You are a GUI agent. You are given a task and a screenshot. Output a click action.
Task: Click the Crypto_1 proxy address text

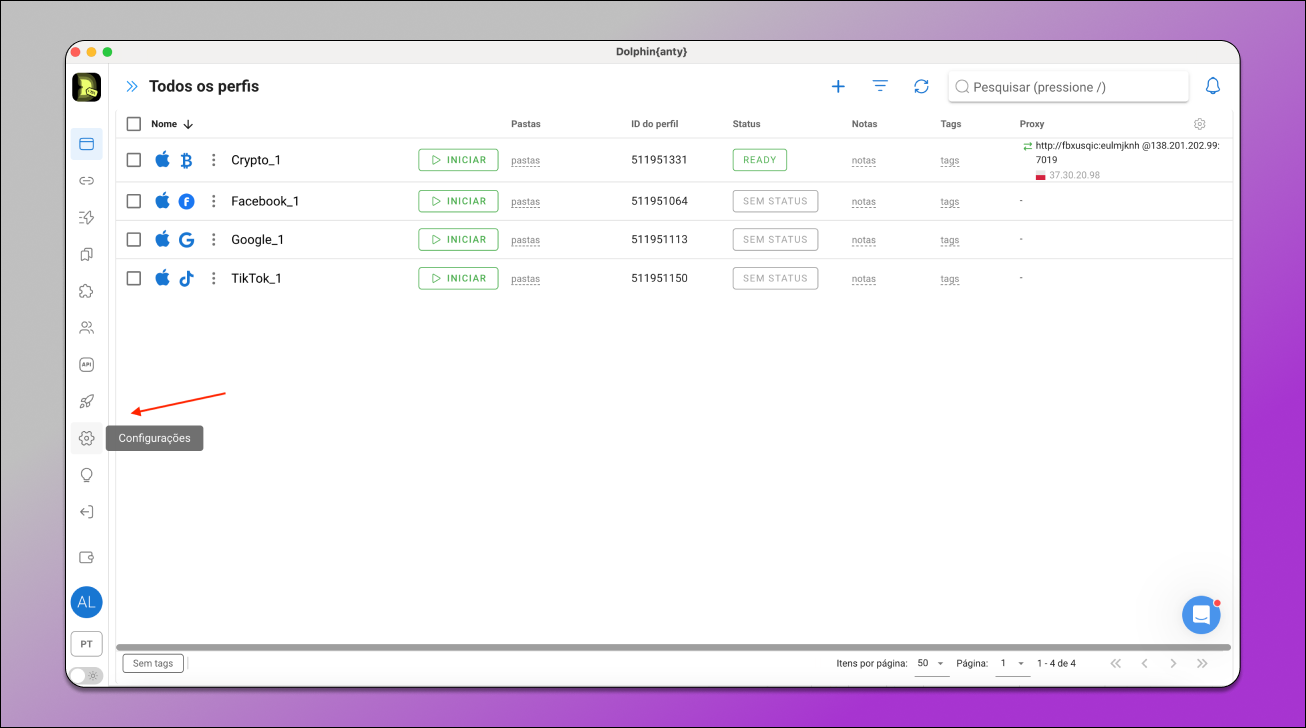click(1127, 152)
